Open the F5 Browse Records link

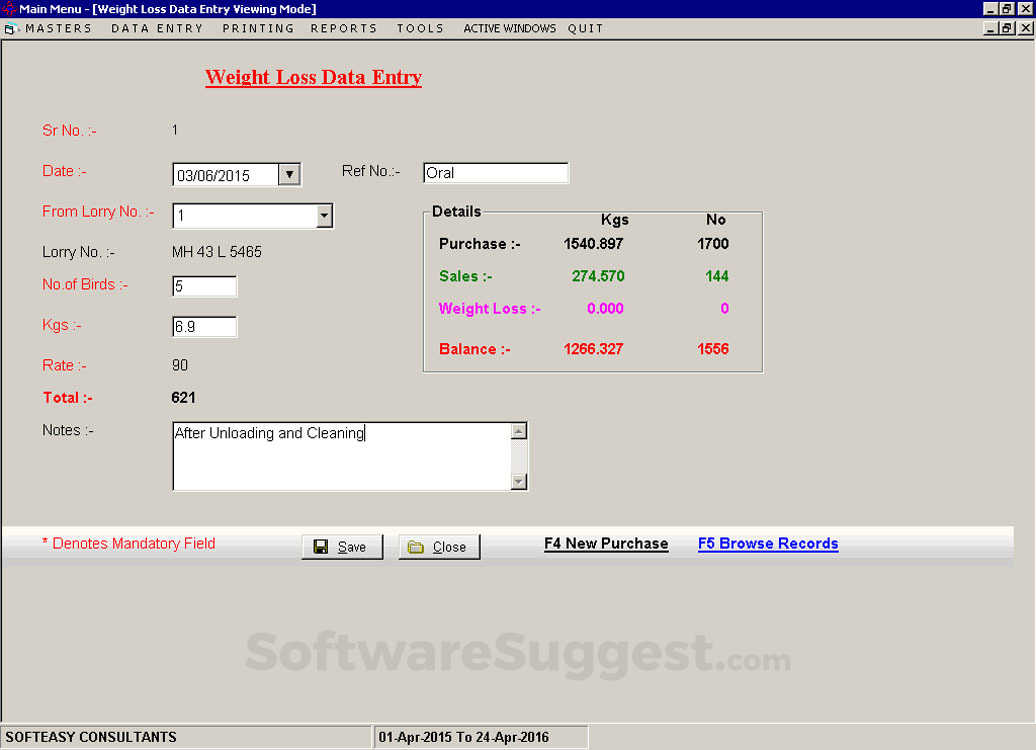[768, 543]
